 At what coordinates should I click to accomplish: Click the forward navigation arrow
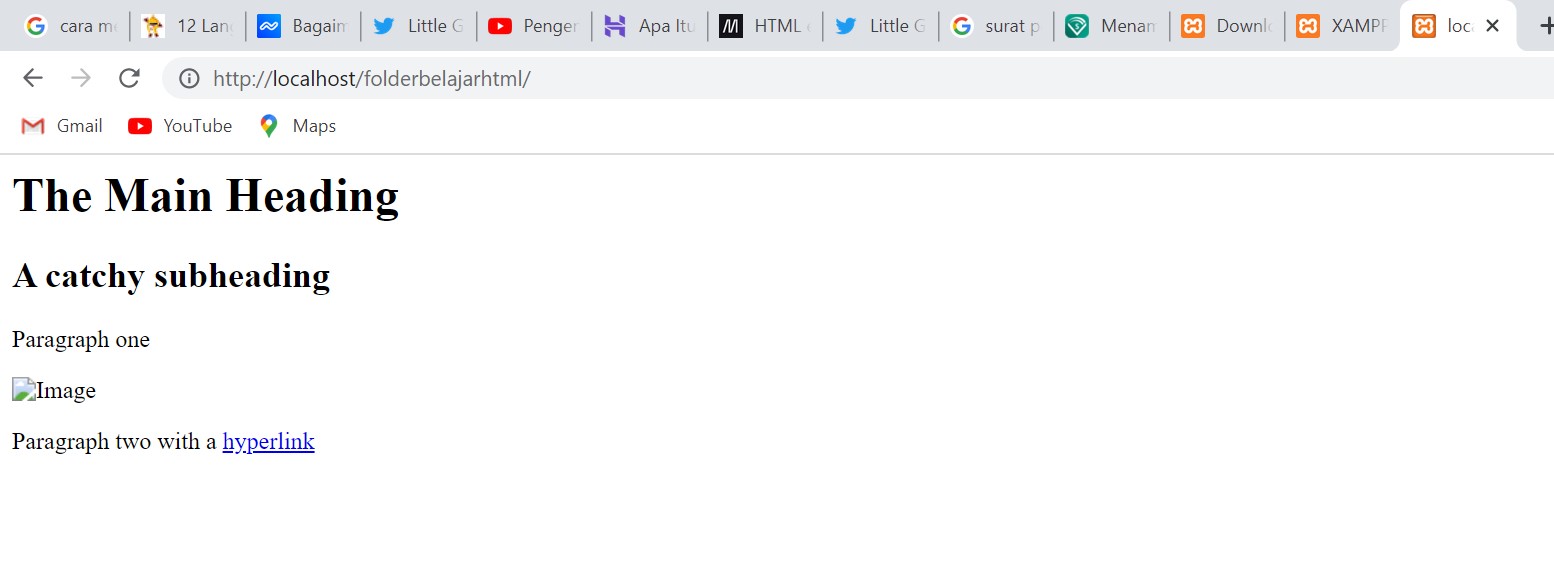coord(80,77)
